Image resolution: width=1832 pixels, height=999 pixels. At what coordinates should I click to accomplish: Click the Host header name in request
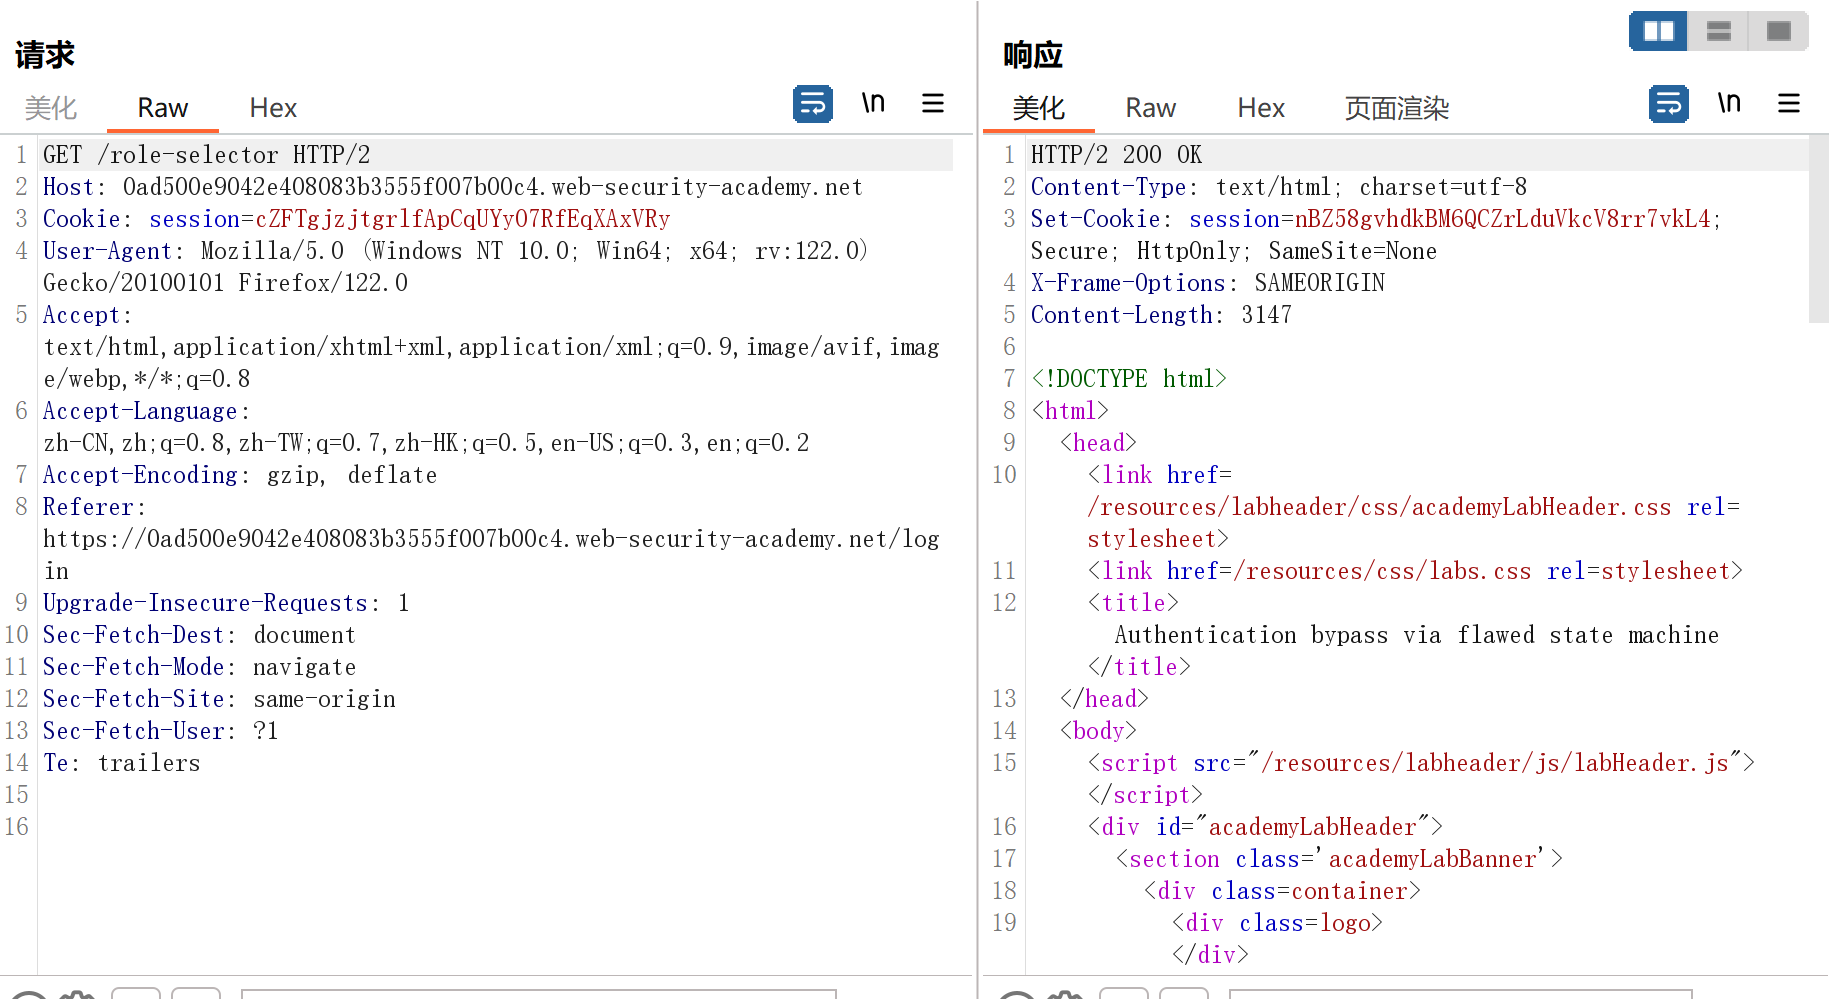[x=68, y=187]
